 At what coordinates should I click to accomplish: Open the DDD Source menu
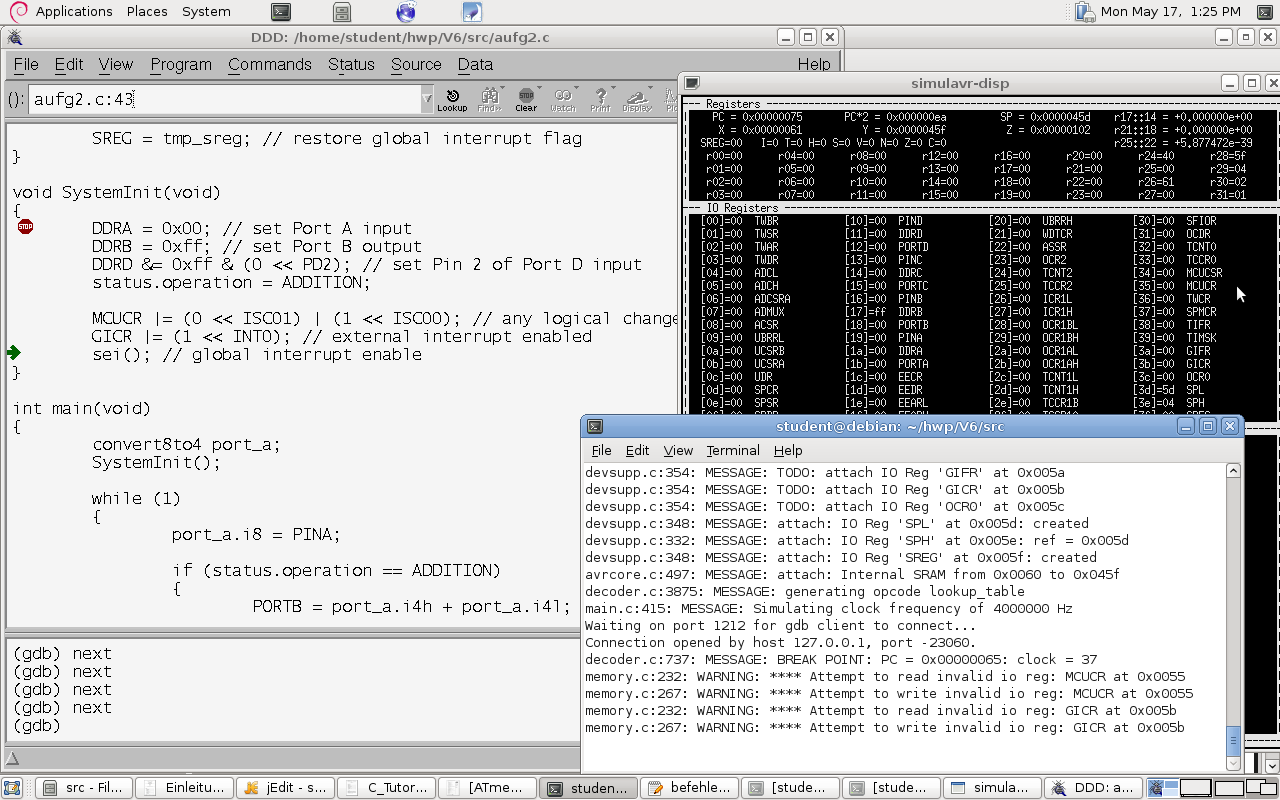416,64
